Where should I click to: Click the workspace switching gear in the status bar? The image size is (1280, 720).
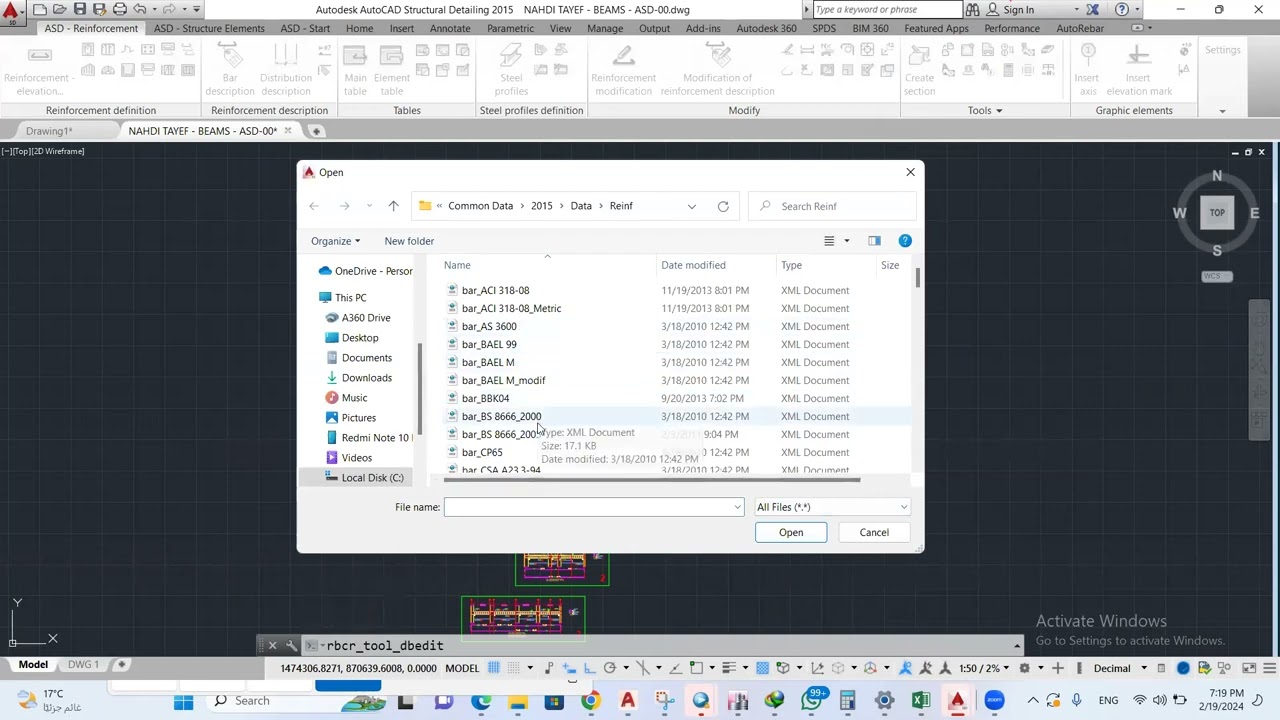coord(1024,668)
